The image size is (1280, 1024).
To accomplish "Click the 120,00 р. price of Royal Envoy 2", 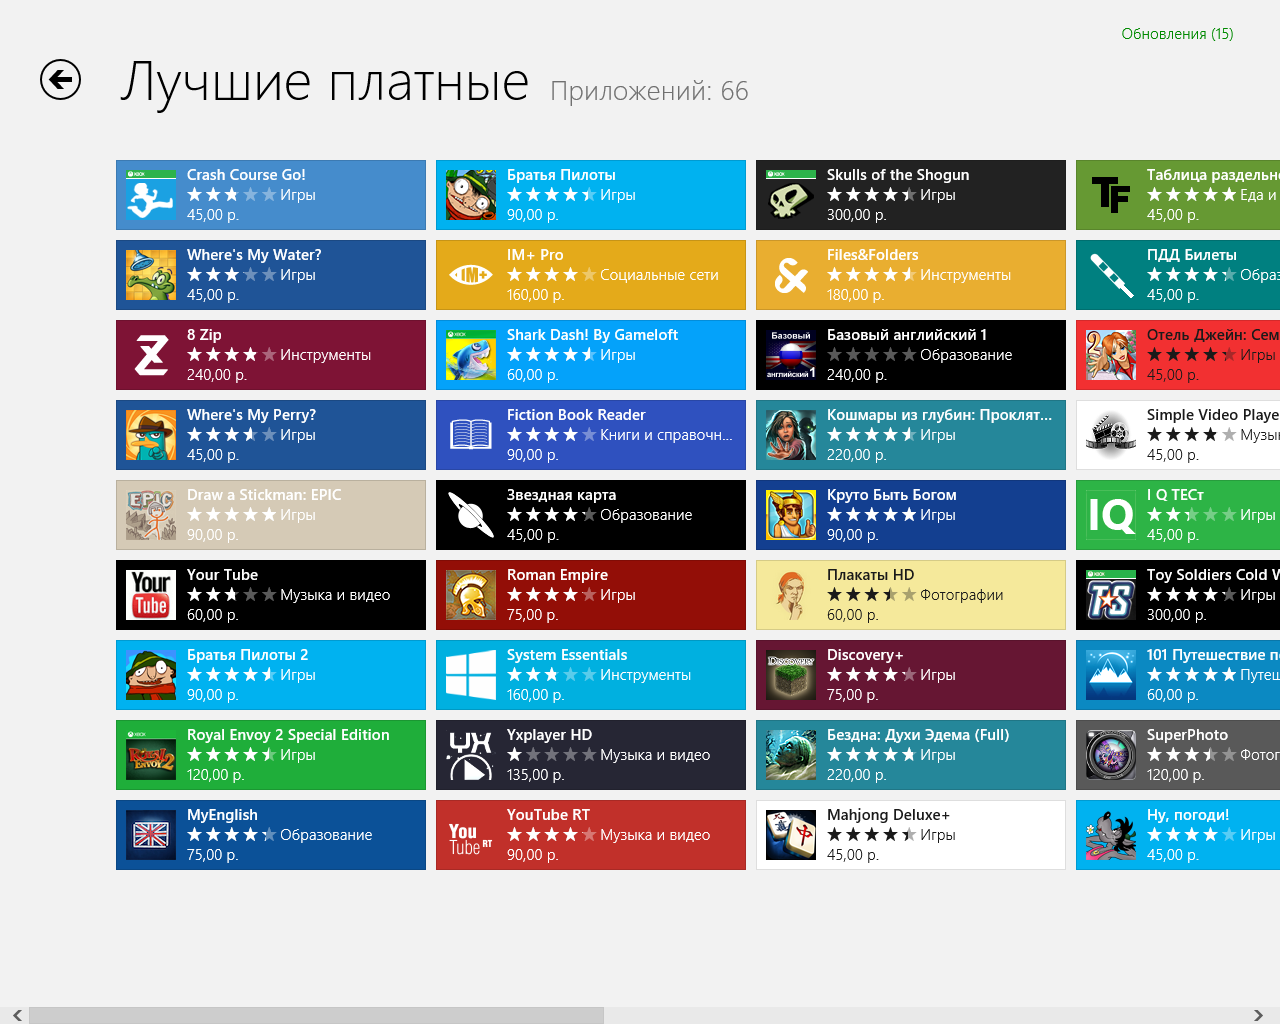I will tap(215, 775).
